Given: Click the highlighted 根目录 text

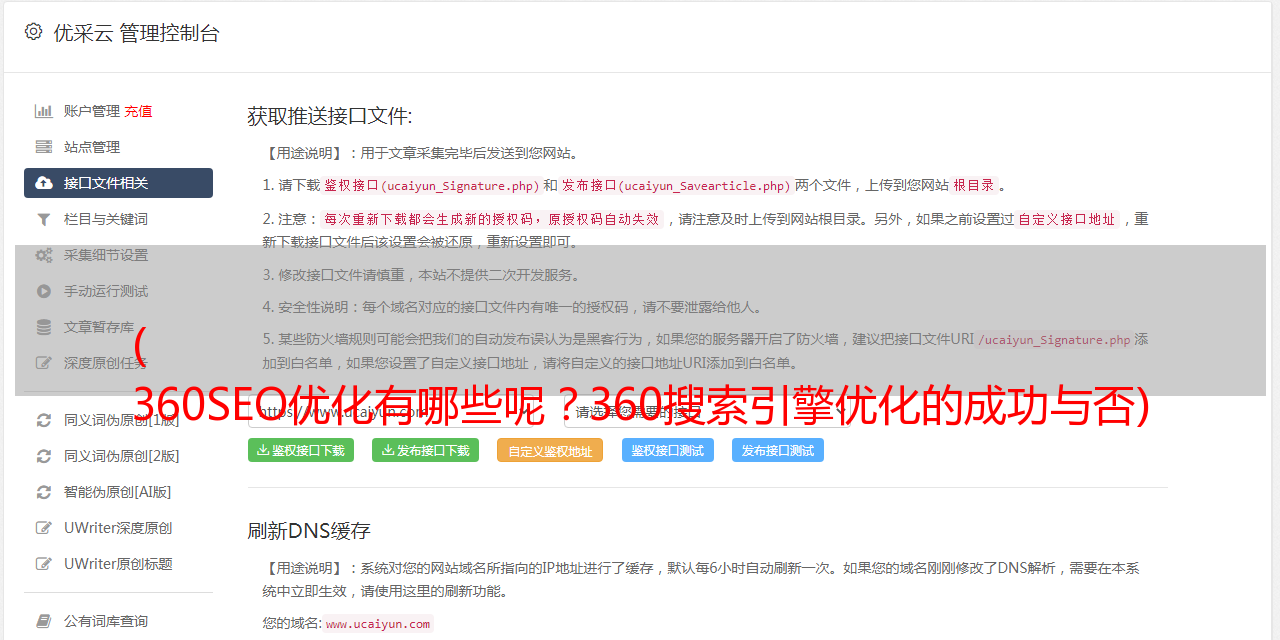Looking at the screenshot, I should tap(974, 185).
